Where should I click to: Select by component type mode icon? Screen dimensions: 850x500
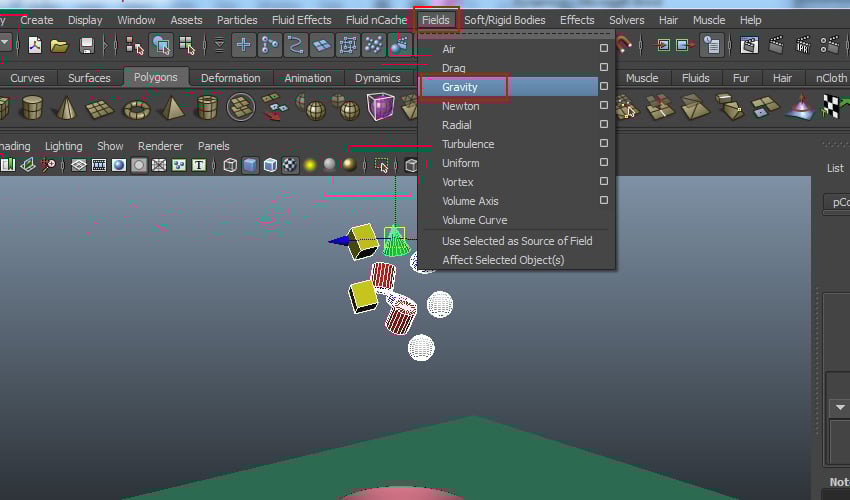click(187, 46)
